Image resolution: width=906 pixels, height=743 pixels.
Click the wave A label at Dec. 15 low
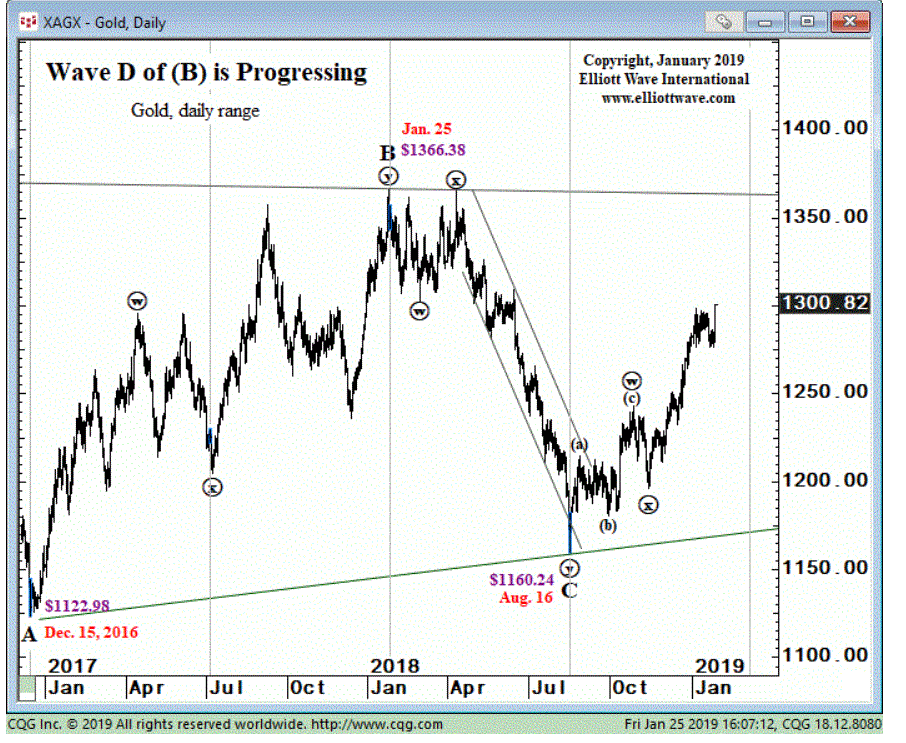29,632
